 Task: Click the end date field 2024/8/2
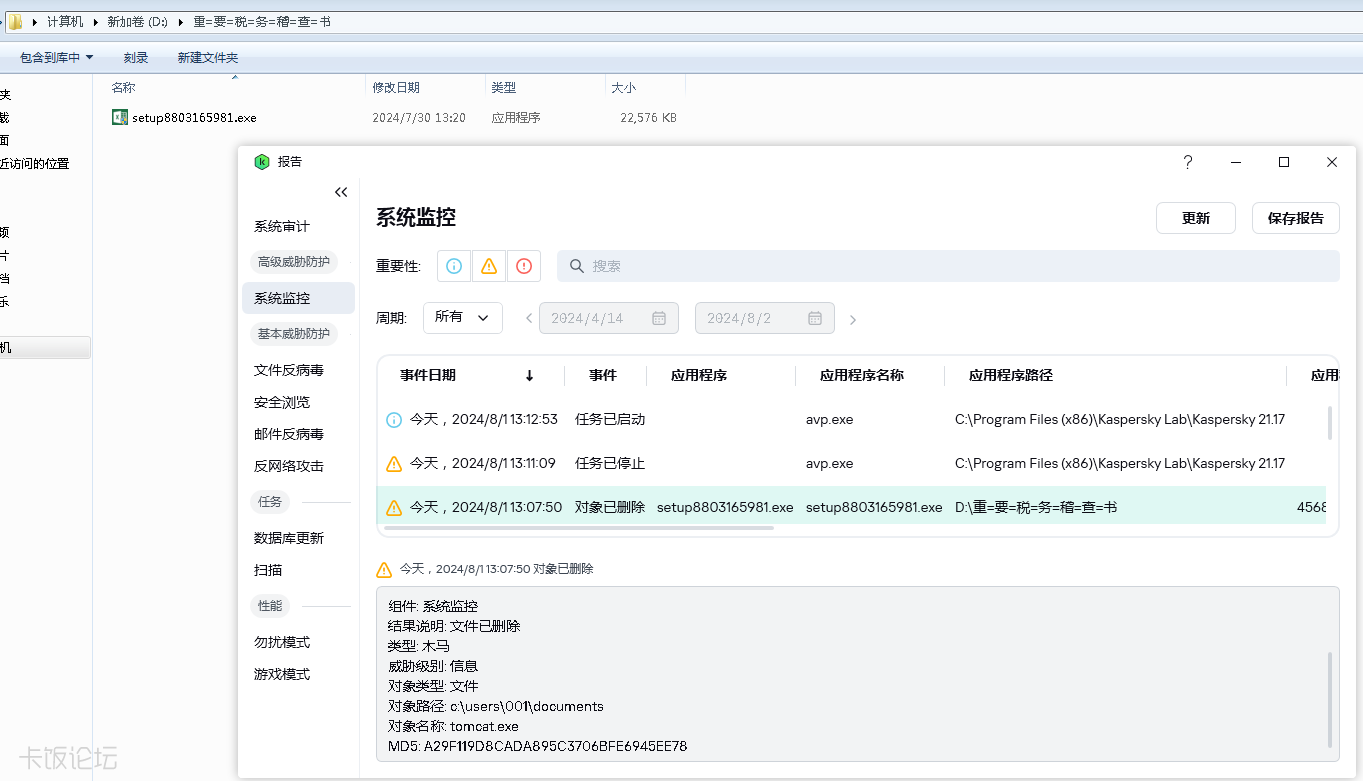(765, 318)
